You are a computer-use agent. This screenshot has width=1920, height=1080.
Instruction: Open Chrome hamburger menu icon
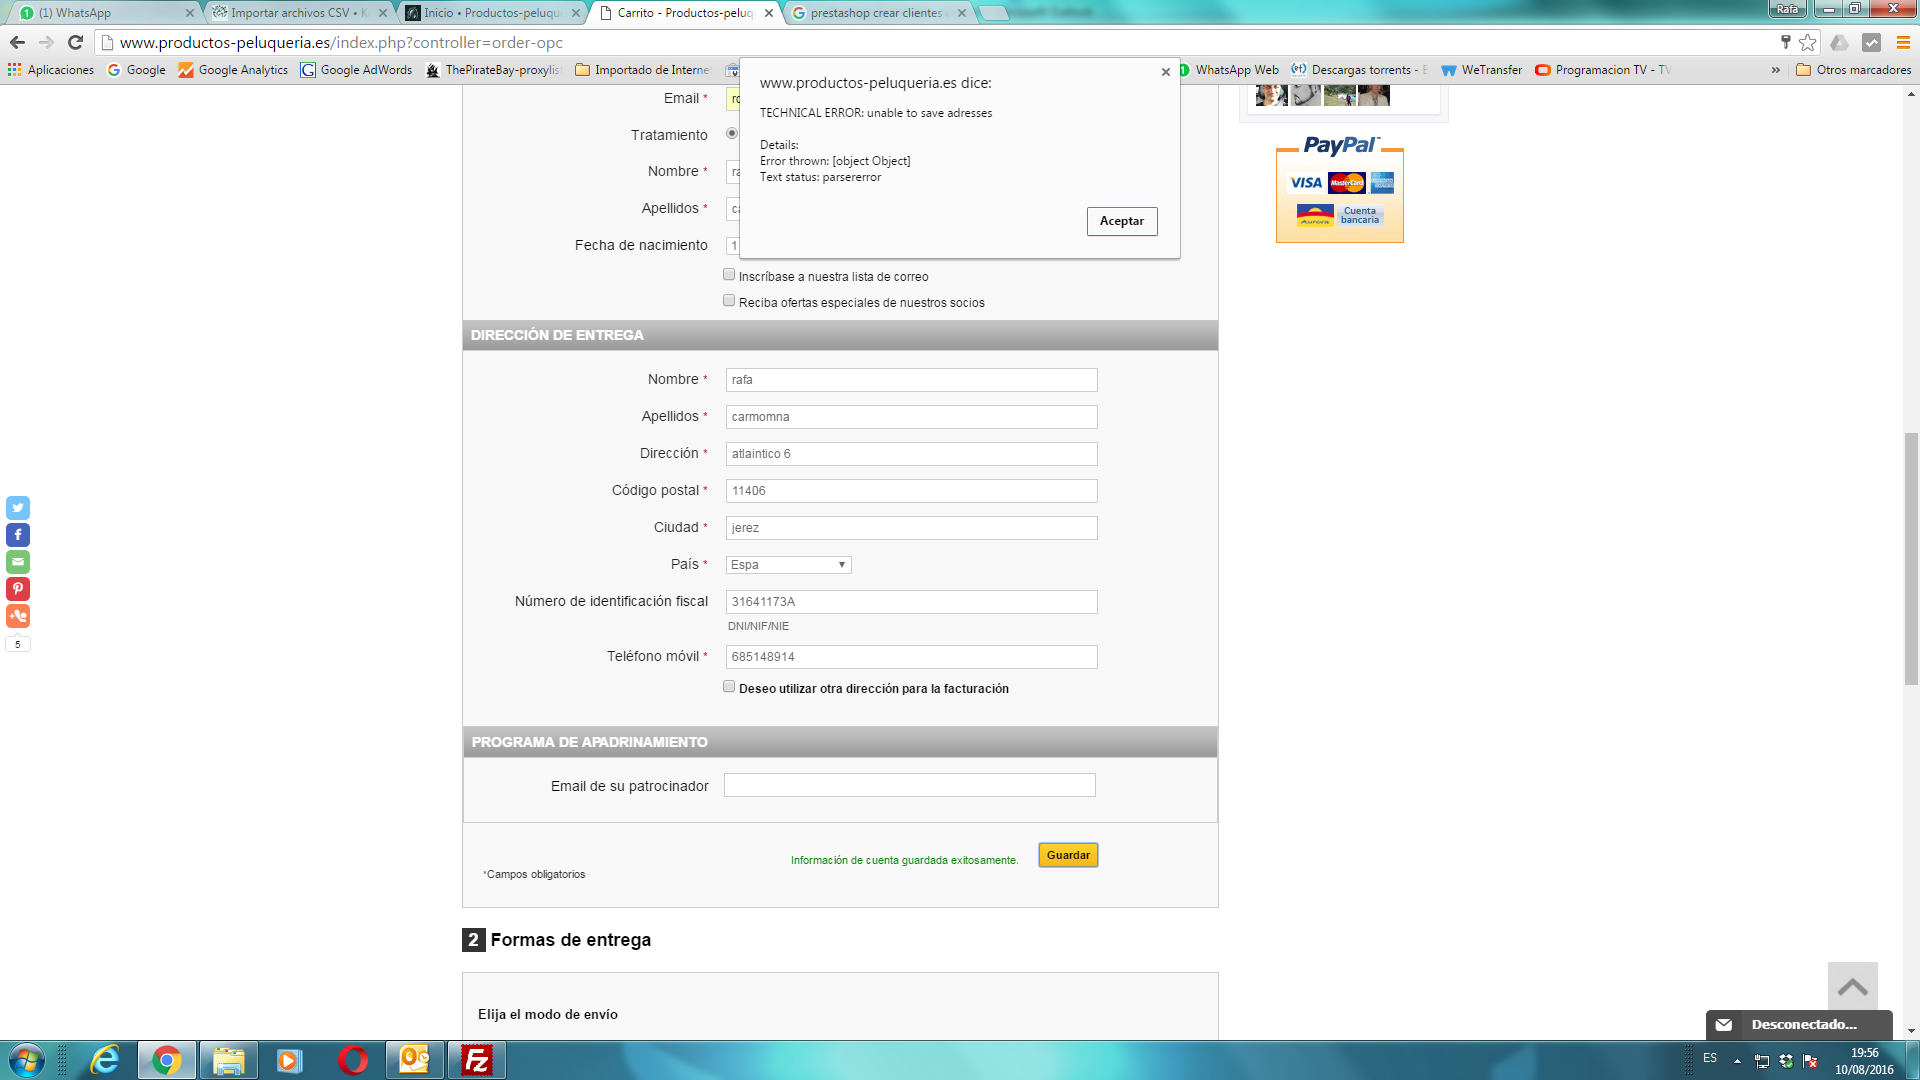[x=1903, y=42]
